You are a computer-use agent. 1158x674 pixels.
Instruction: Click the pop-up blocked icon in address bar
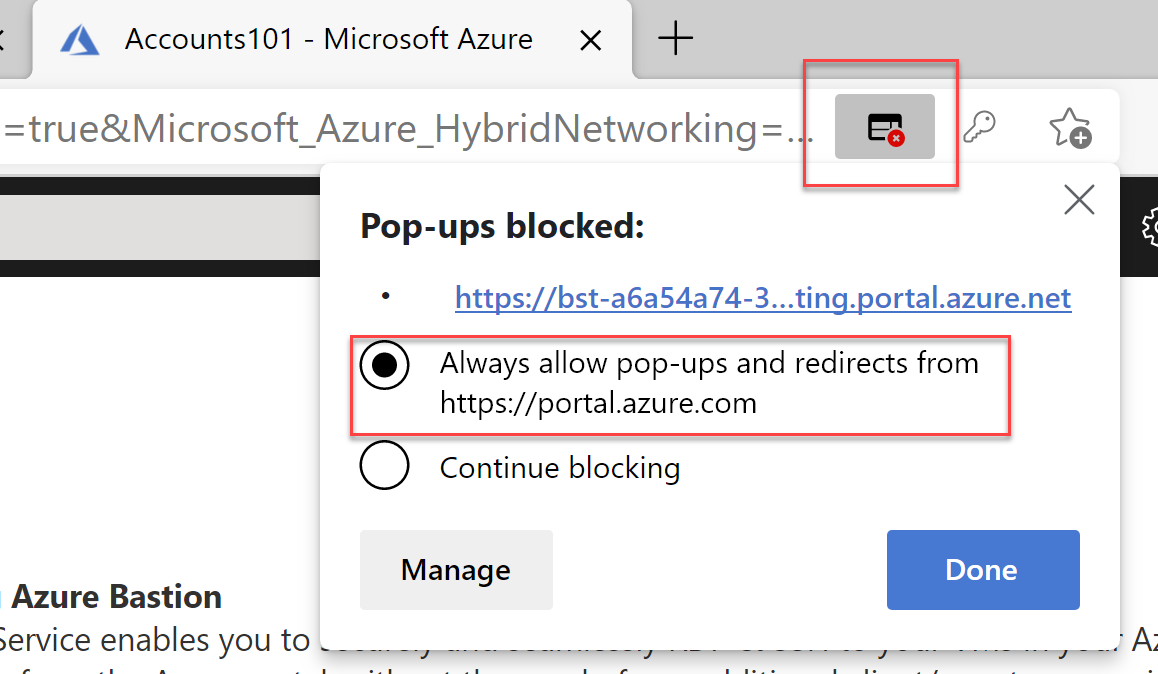[885, 127]
